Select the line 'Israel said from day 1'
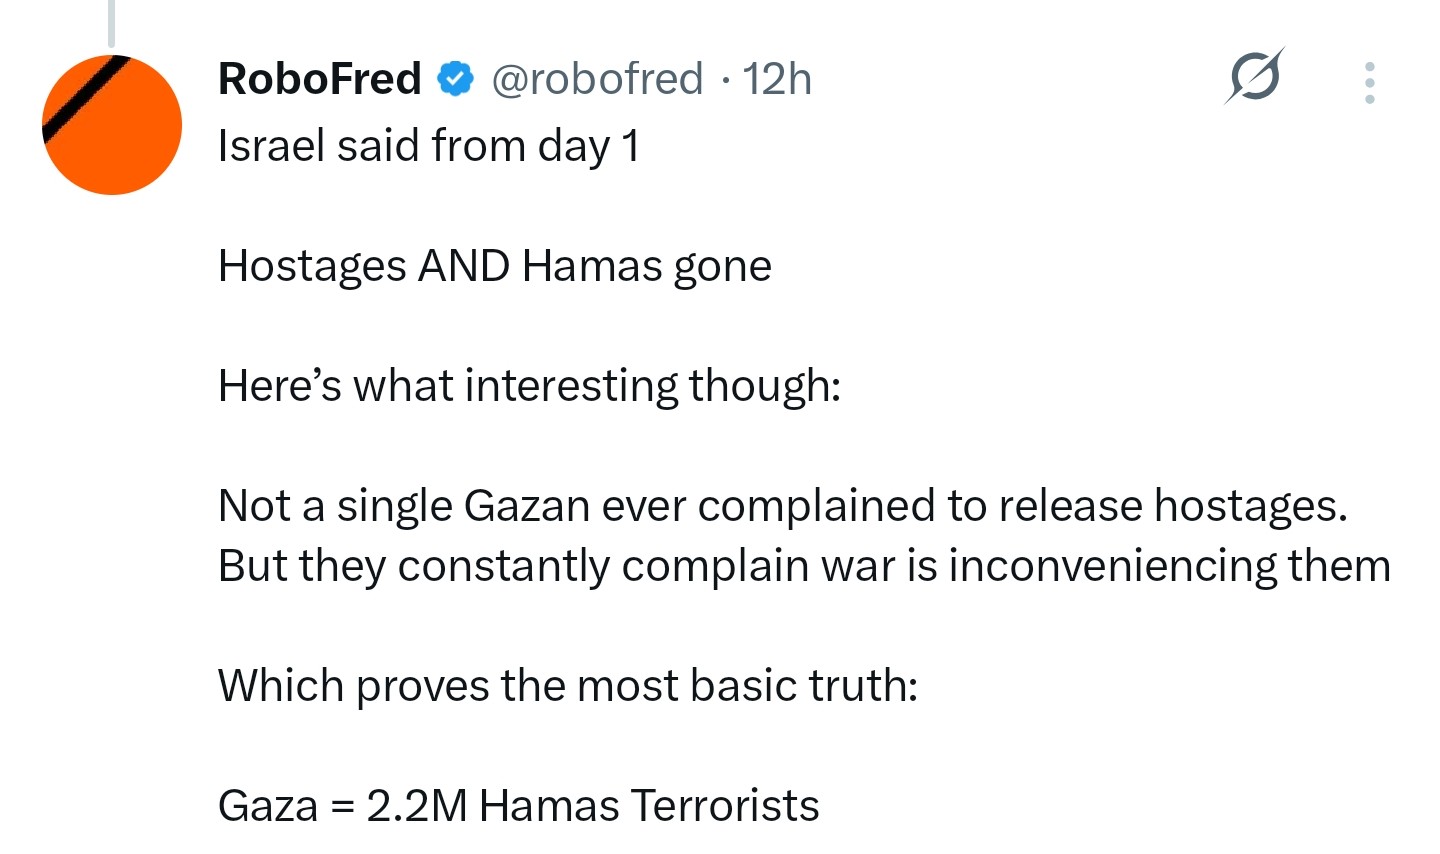Image resolution: width=1440 pixels, height=854 pixels. coord(428,146)
